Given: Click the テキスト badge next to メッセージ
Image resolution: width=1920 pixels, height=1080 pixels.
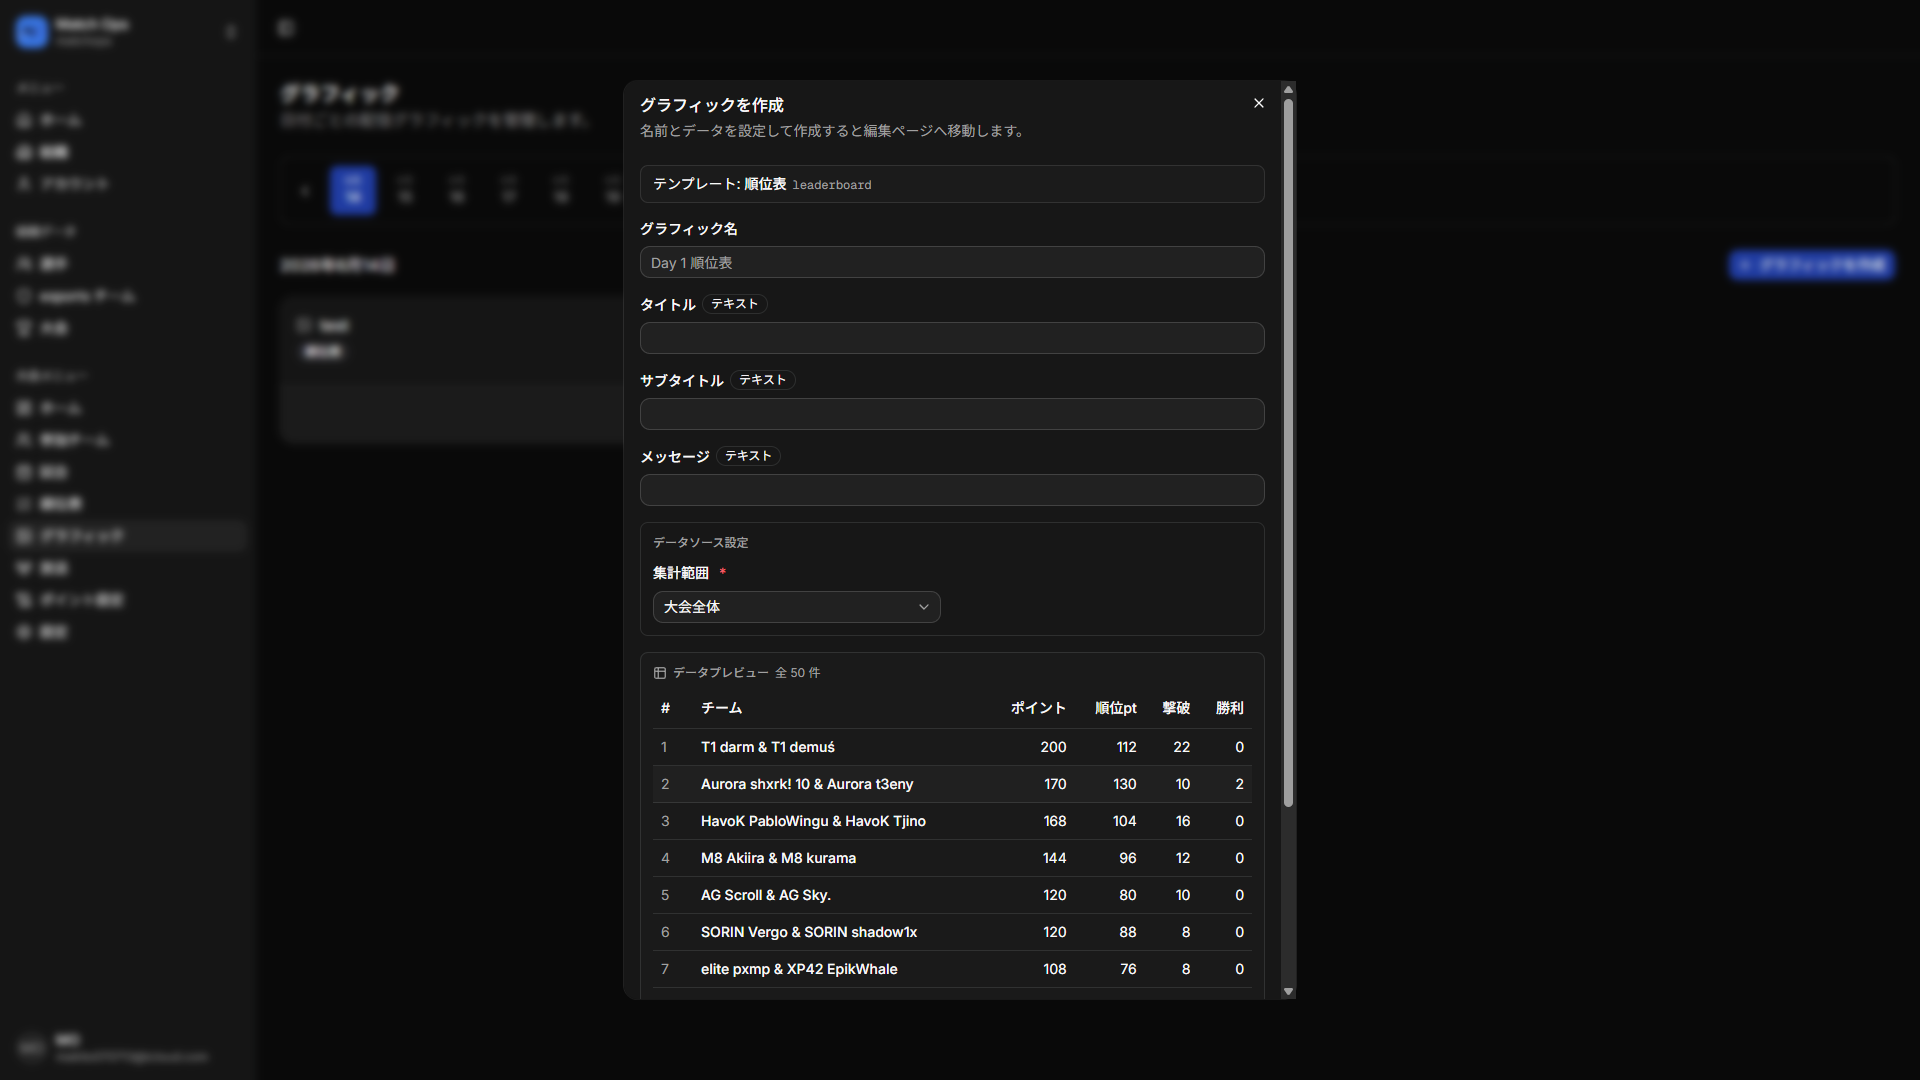Looking at the screenshot, I should [749, 456].
